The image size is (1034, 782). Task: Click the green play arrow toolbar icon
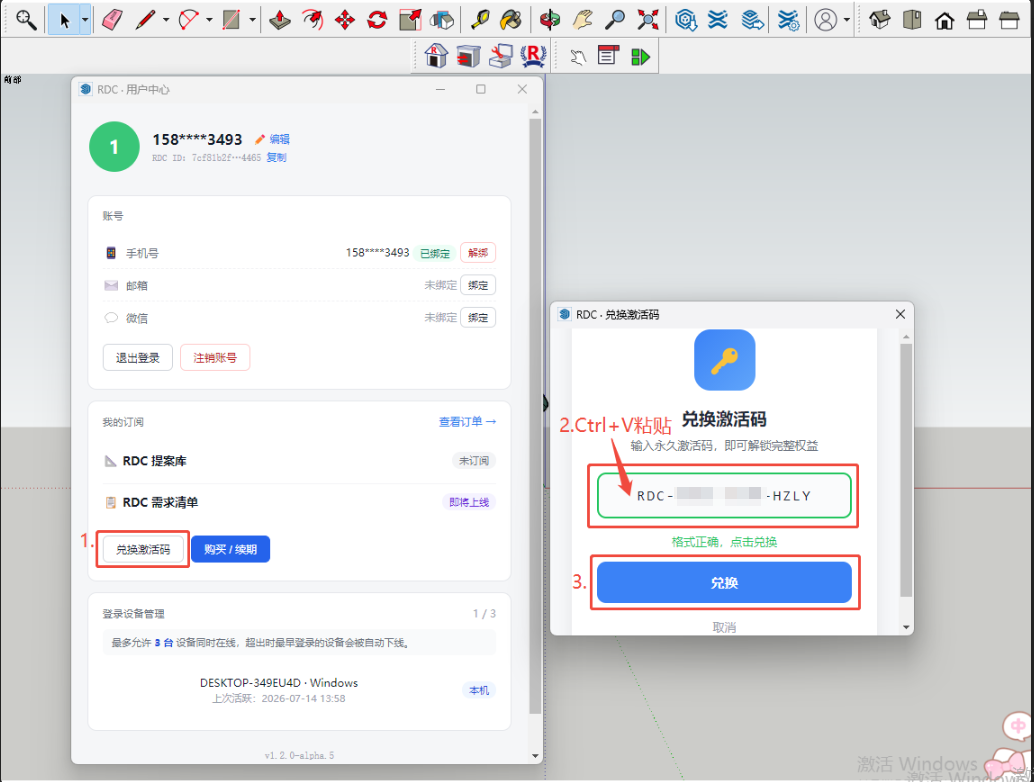(640, 57)
